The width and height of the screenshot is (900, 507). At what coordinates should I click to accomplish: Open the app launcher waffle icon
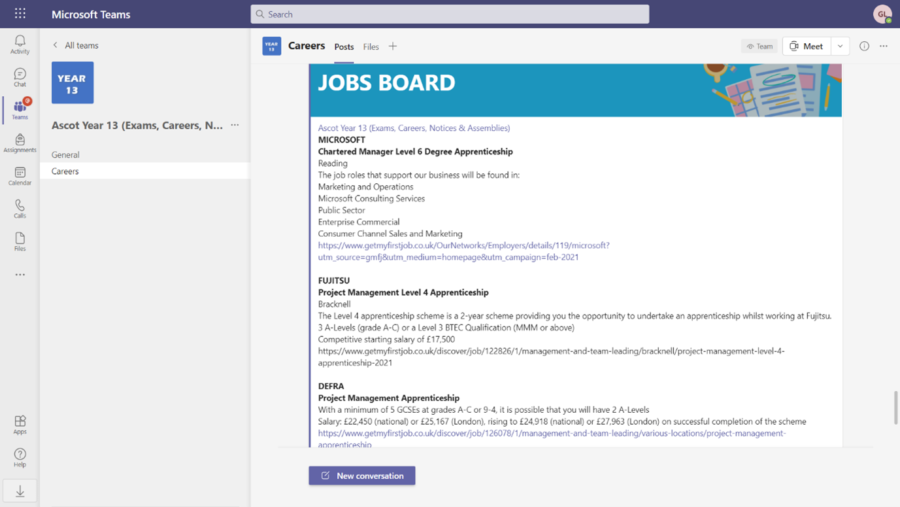pos(20,13)
